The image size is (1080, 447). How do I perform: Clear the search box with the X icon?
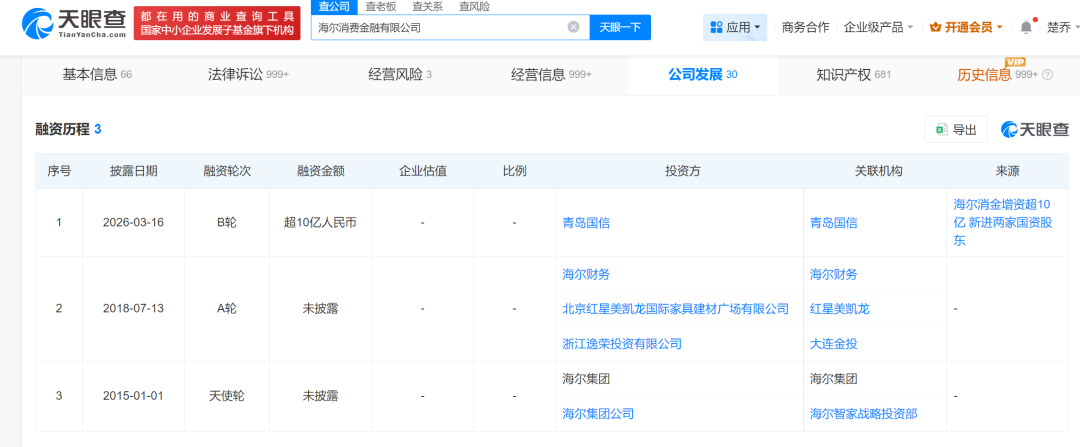573,28
